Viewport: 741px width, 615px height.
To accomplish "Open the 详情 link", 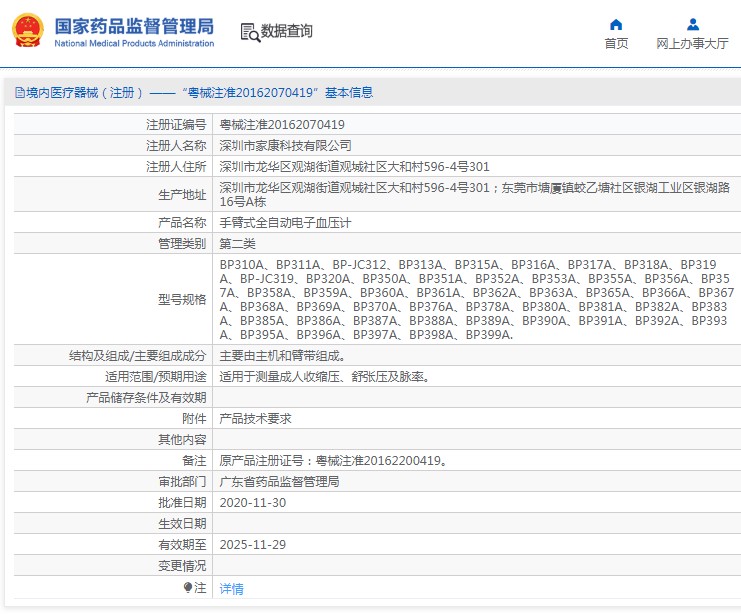I will pos(232,589).
